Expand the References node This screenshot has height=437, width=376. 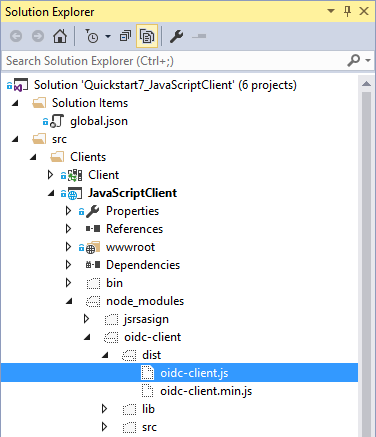point(68,229)
